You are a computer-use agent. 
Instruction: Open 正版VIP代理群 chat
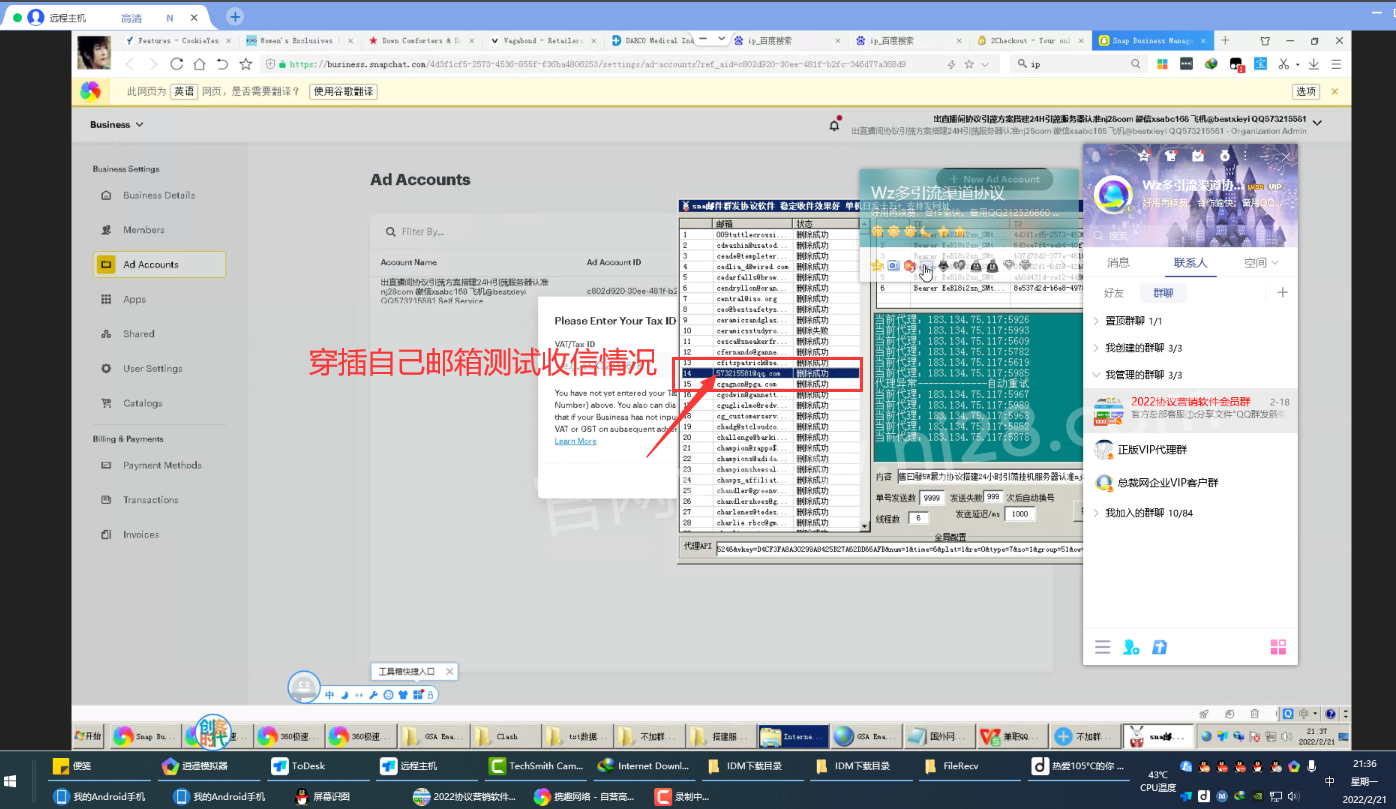[1190, 450]
